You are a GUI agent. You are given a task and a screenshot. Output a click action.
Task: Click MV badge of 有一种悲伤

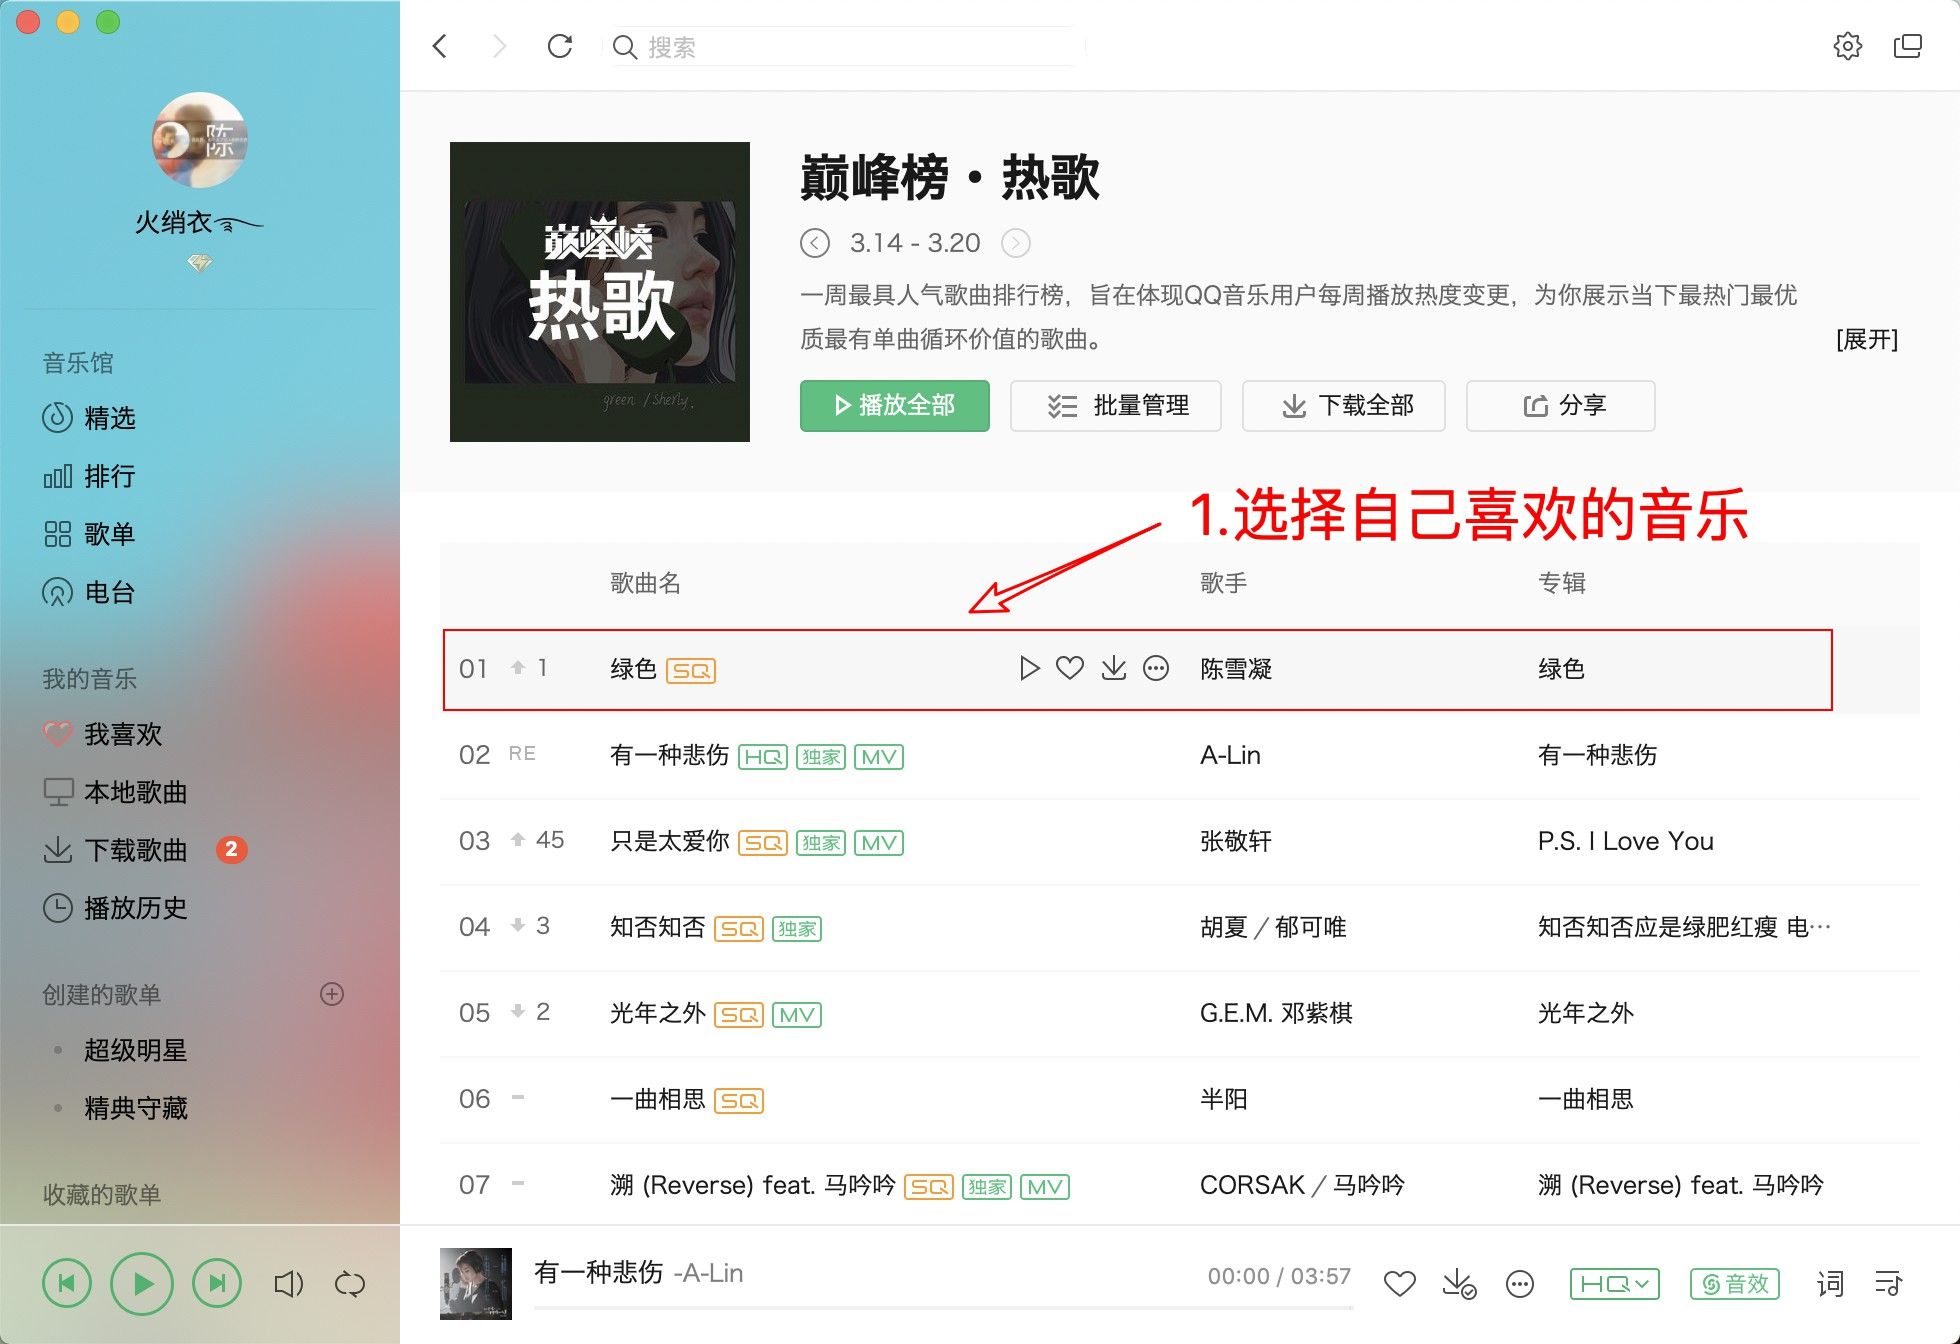pos(879,757)
